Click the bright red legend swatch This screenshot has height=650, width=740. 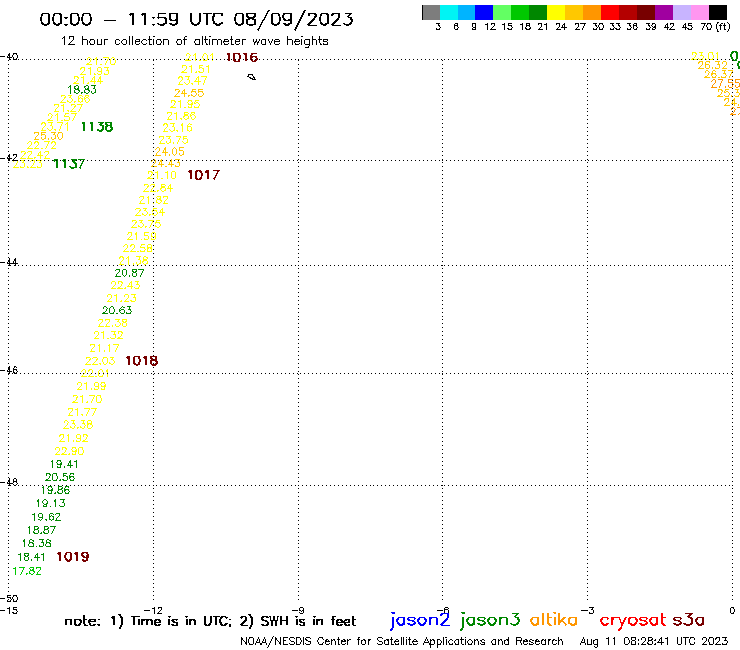tap(610, 12)
